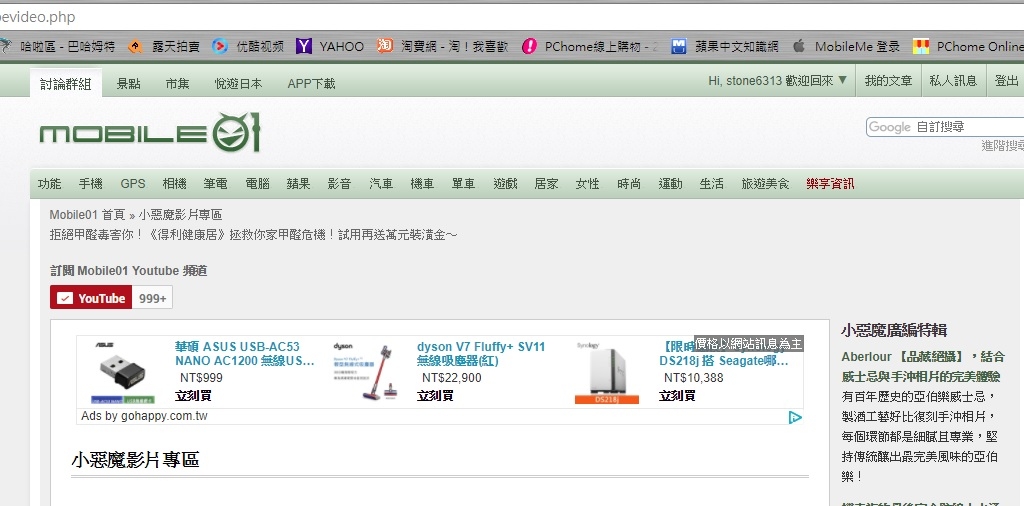Click 立刻買 under NT$22,900

click(436, 396)
